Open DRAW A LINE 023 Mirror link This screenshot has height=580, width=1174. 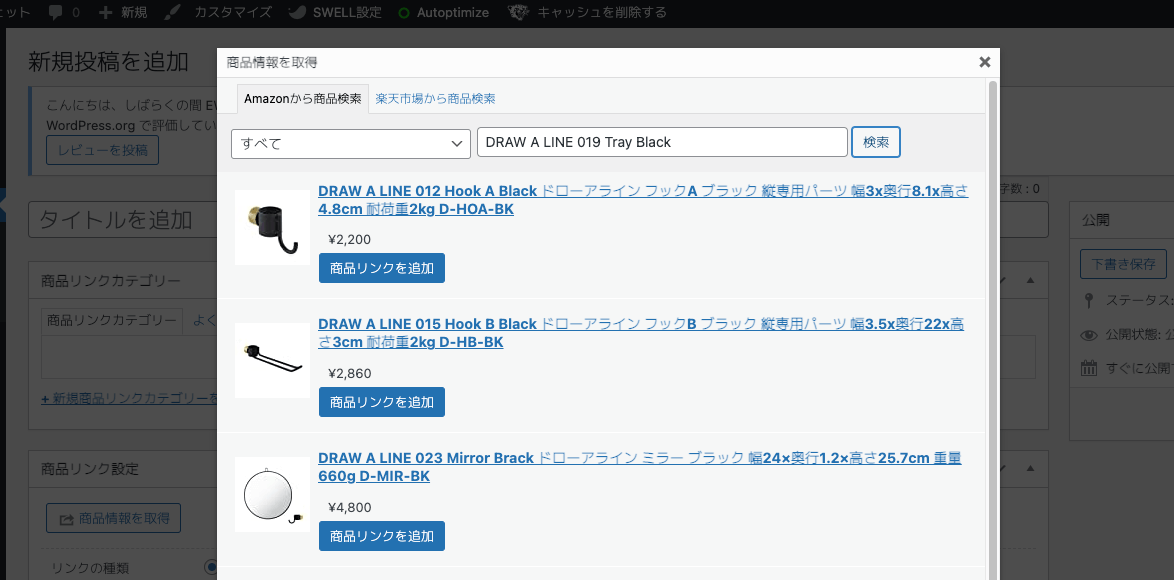[x=639, y=467]
